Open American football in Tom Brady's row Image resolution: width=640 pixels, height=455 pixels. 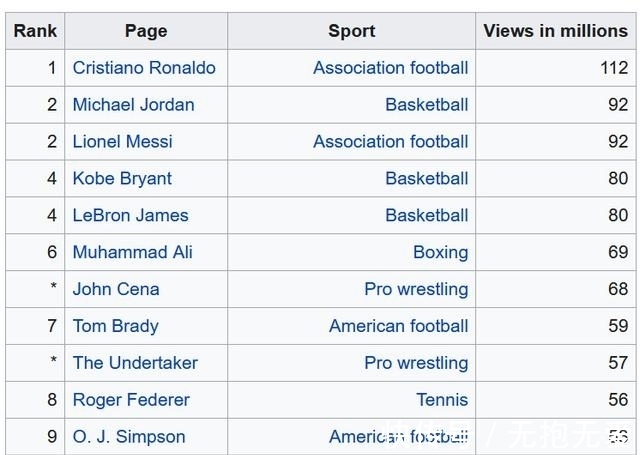tap(398, 327)
